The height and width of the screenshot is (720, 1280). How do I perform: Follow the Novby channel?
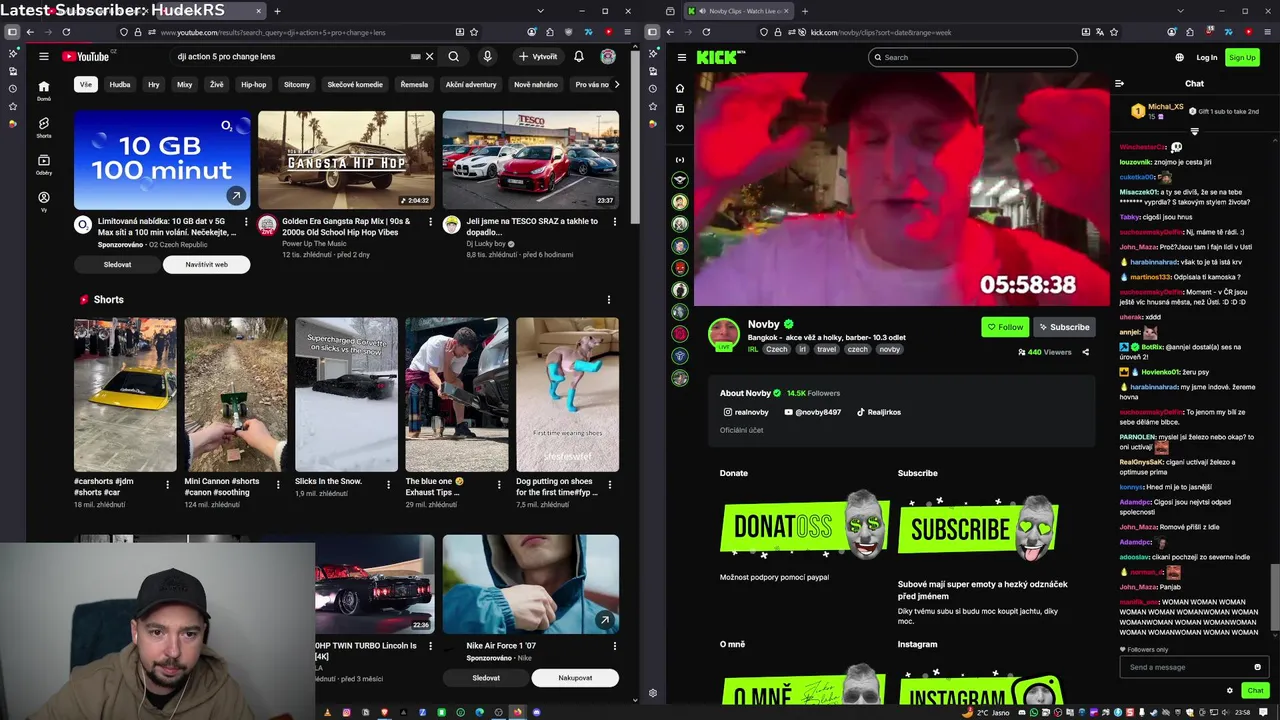pyautogui.click(x=1005, y=327)
